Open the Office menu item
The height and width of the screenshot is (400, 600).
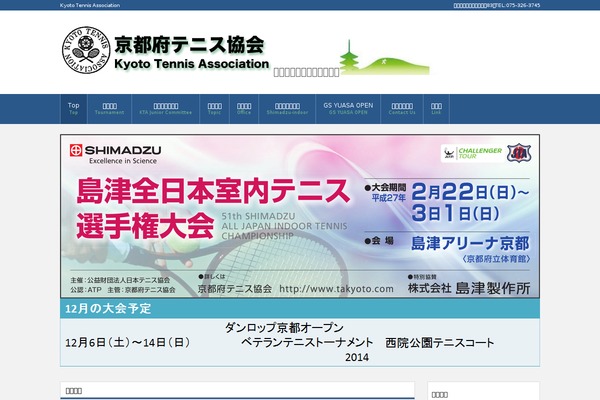[x=244, y=109]
